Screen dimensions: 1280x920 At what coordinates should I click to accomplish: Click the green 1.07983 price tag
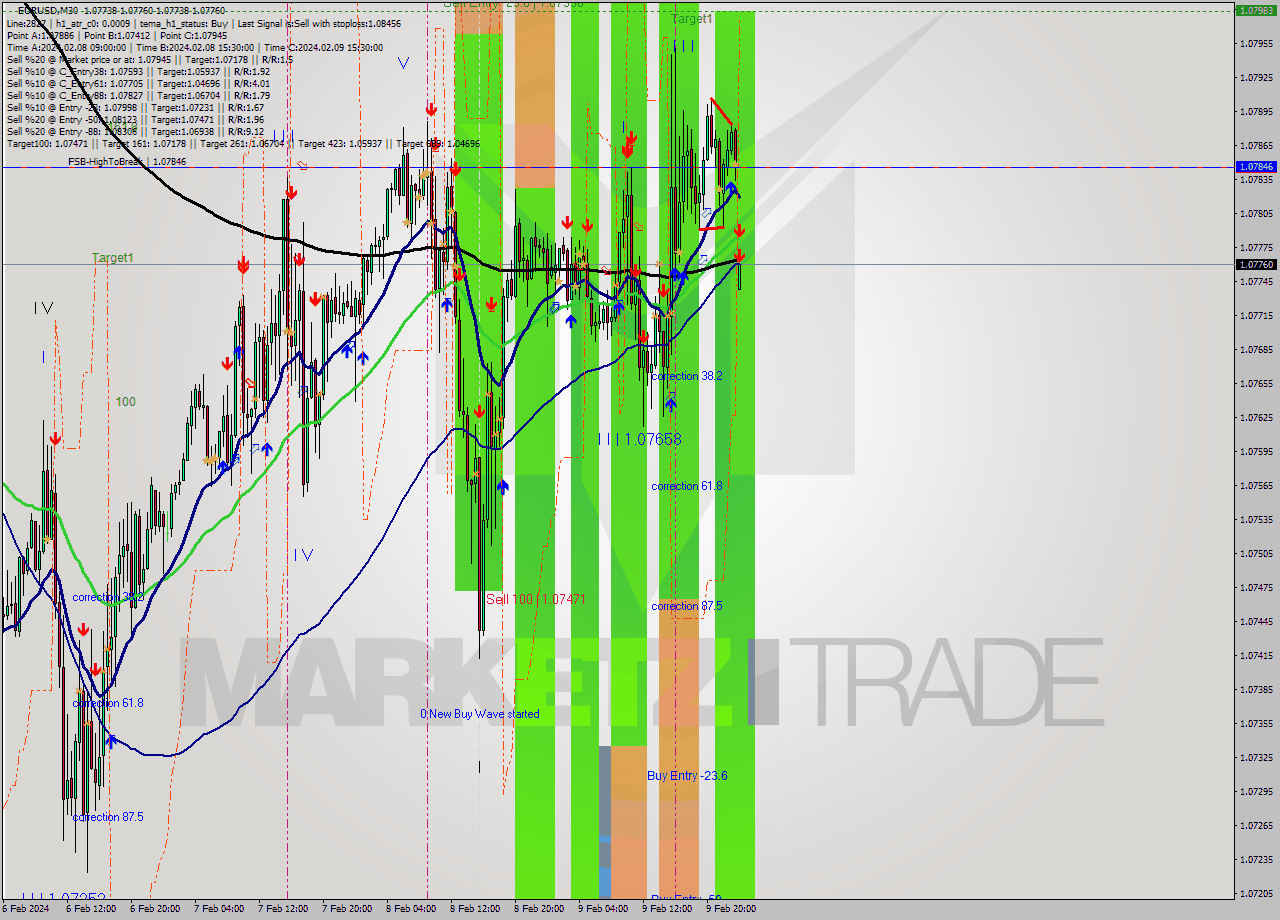click(x=1256, y=10)
